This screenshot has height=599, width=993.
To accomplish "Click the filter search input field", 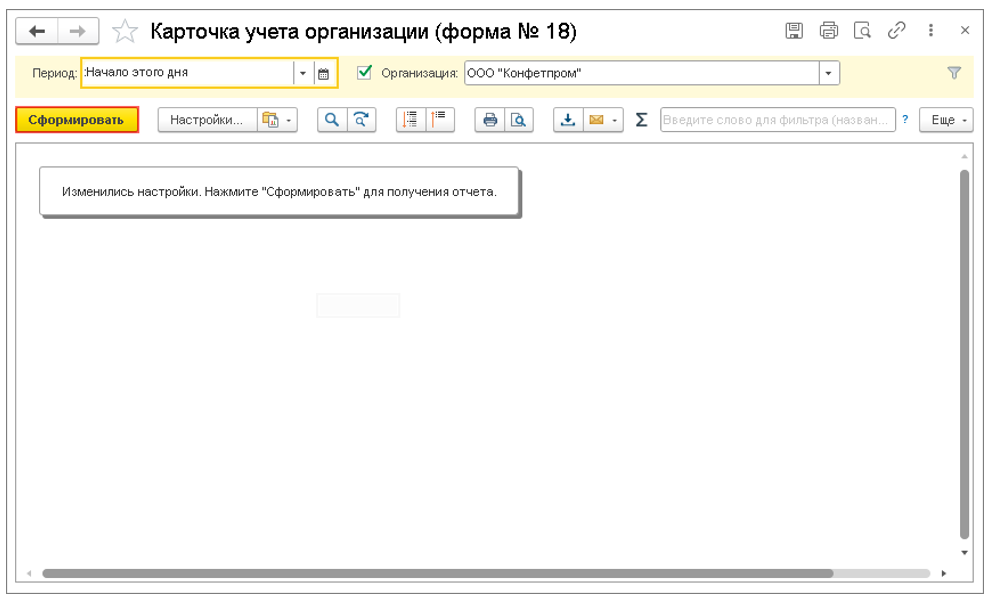I will (x=776, y=120).
